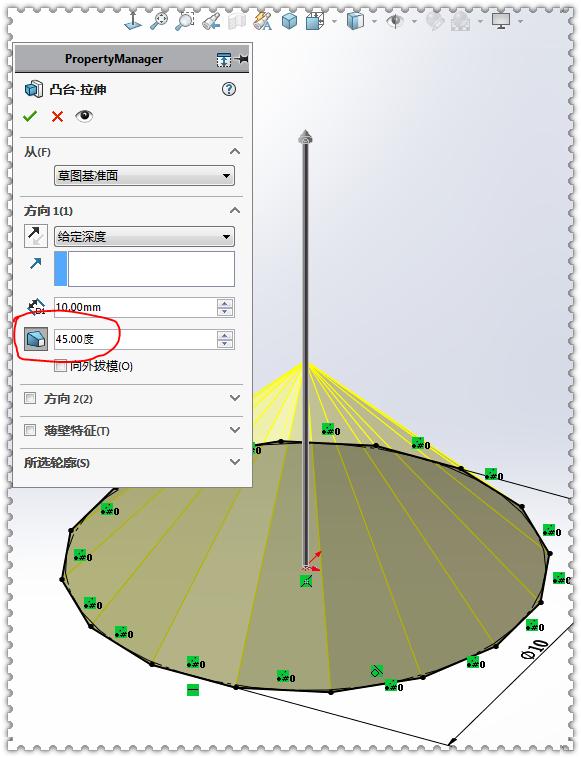Click the Previous View icon
The image size is (581, 758).
211,21
